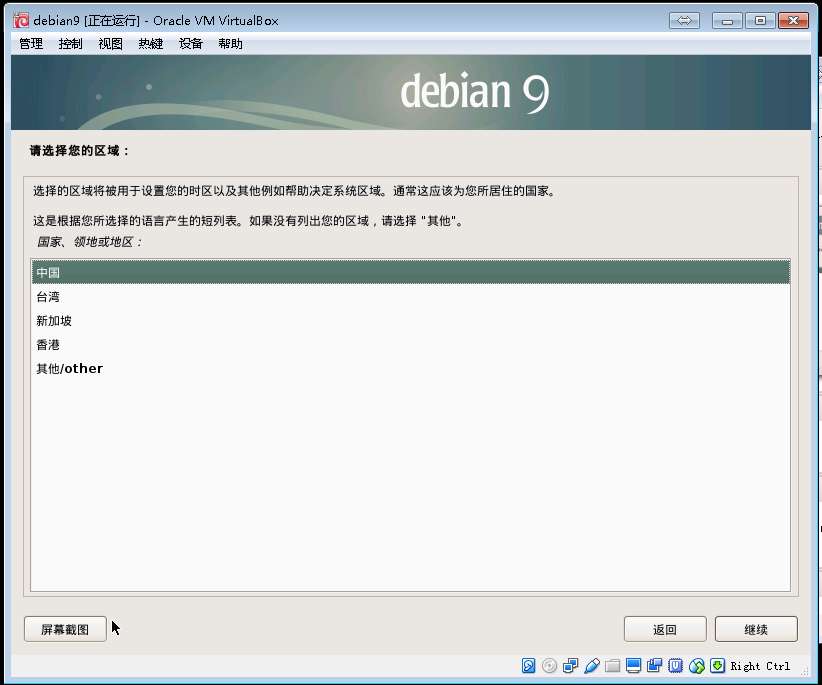The width and height of the screenshot is (822, 685).
Task: Click the 屏幕截图 screenshot button
Action: (x=65, y=629)
